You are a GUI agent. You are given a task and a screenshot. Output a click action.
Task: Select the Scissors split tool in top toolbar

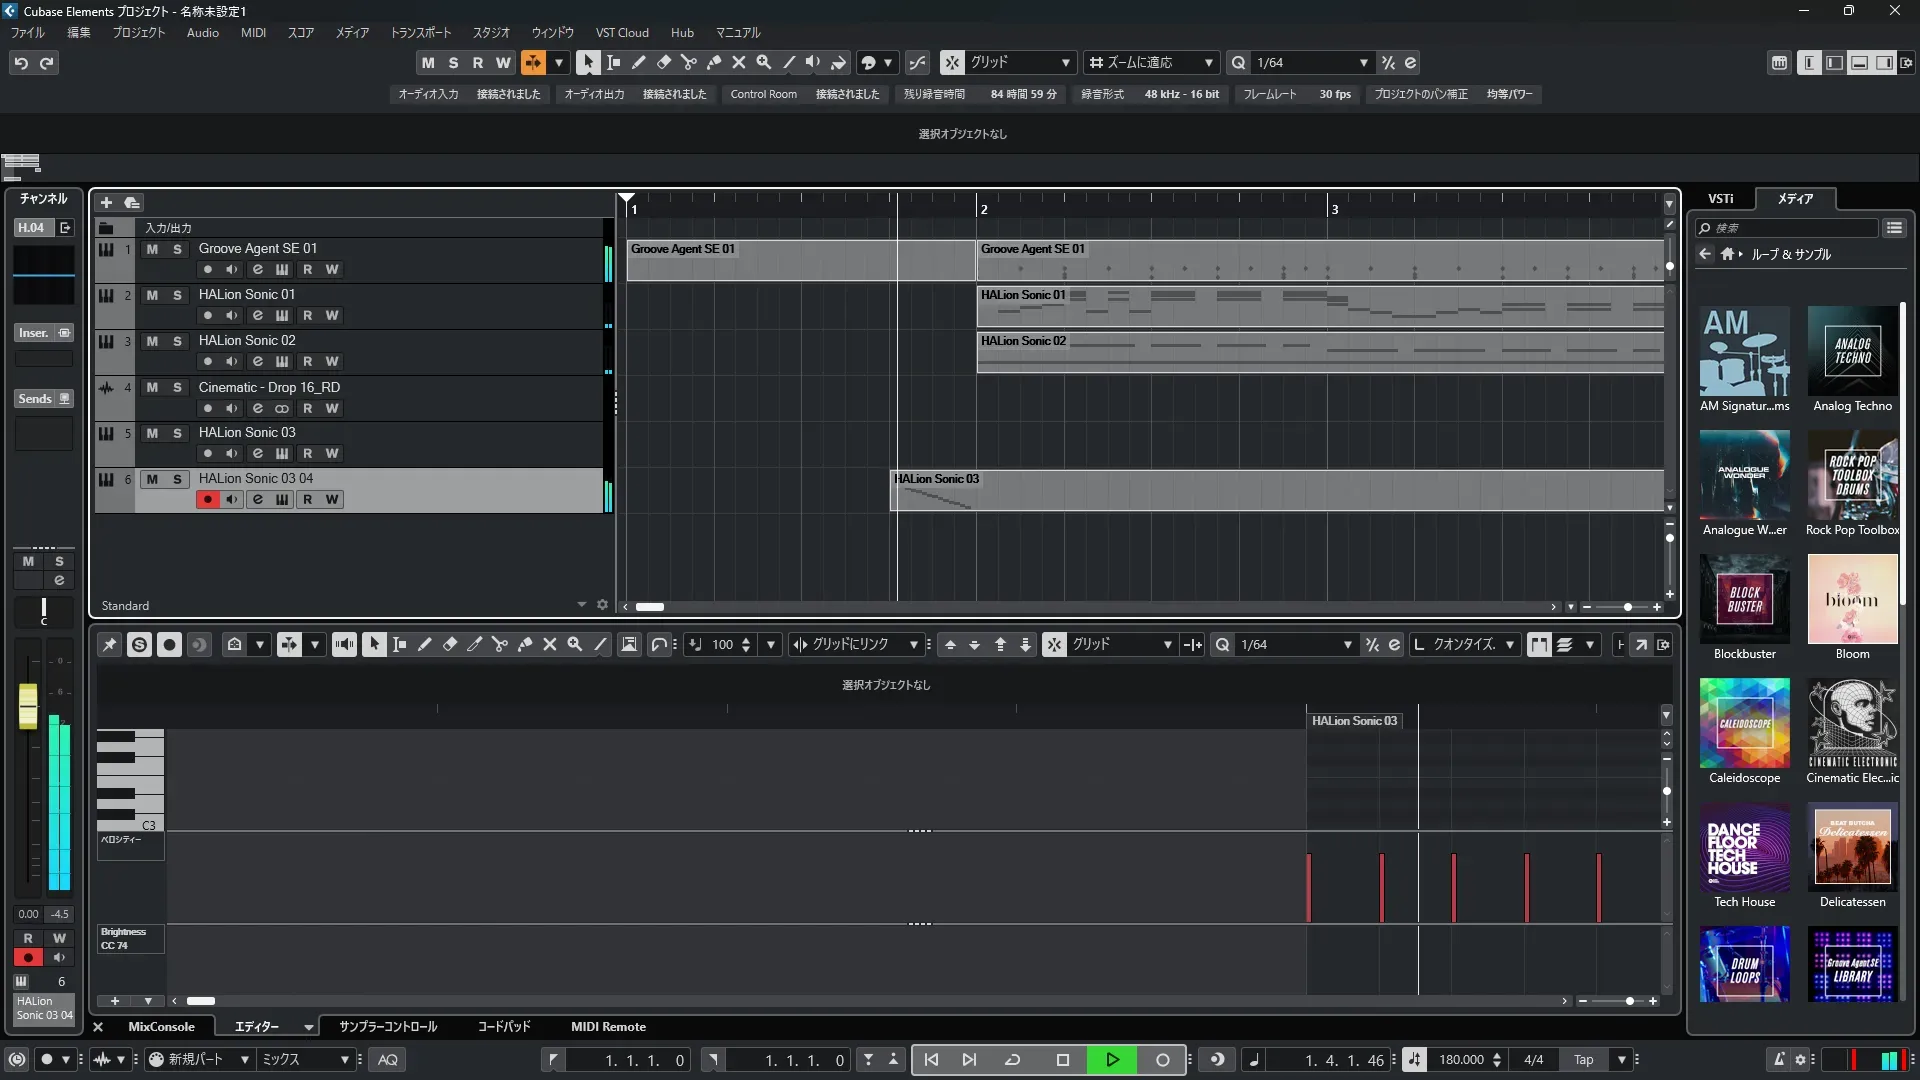tap(688, 62)
